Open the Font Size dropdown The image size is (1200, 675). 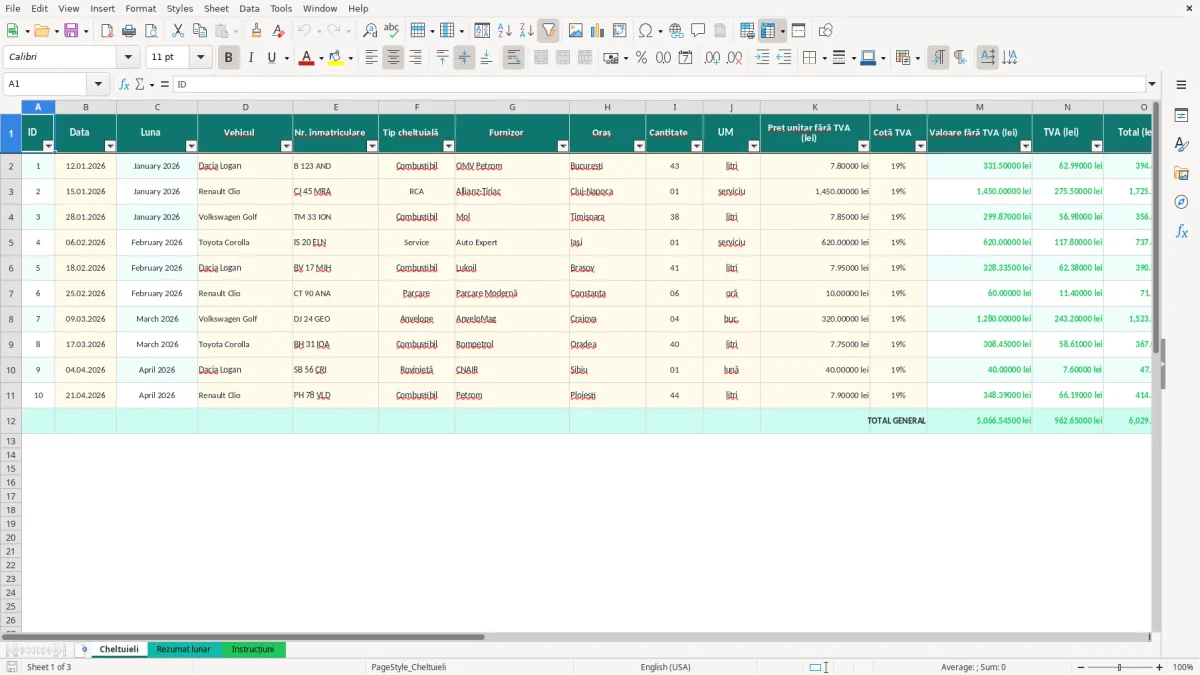(201, 58)
